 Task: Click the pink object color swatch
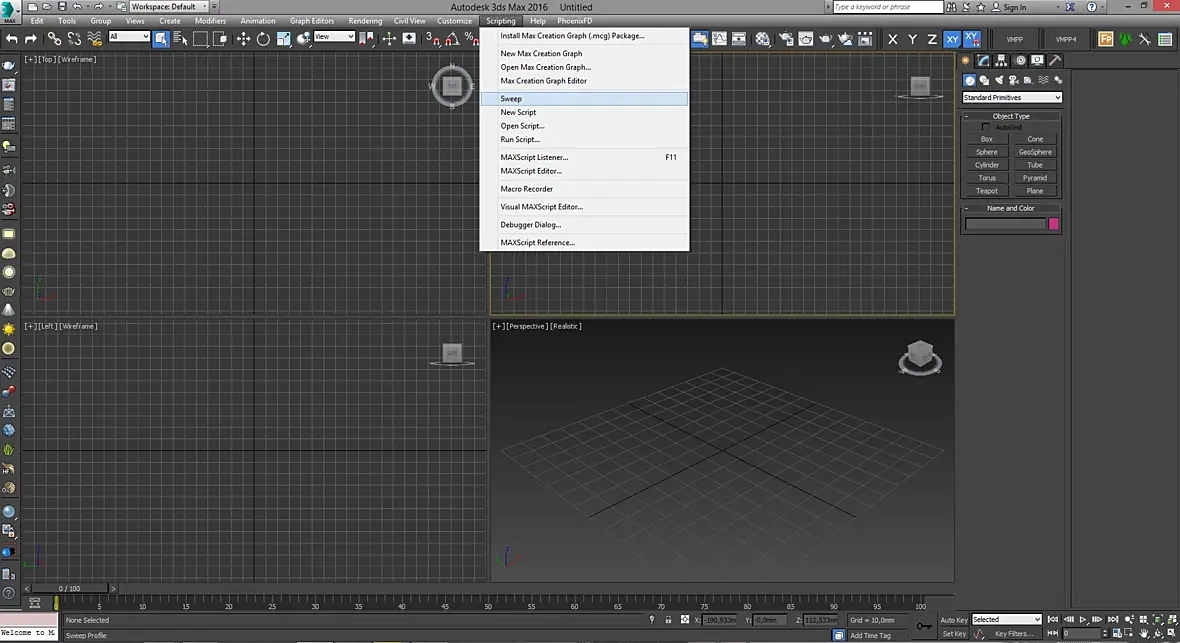pos(1054,224)
